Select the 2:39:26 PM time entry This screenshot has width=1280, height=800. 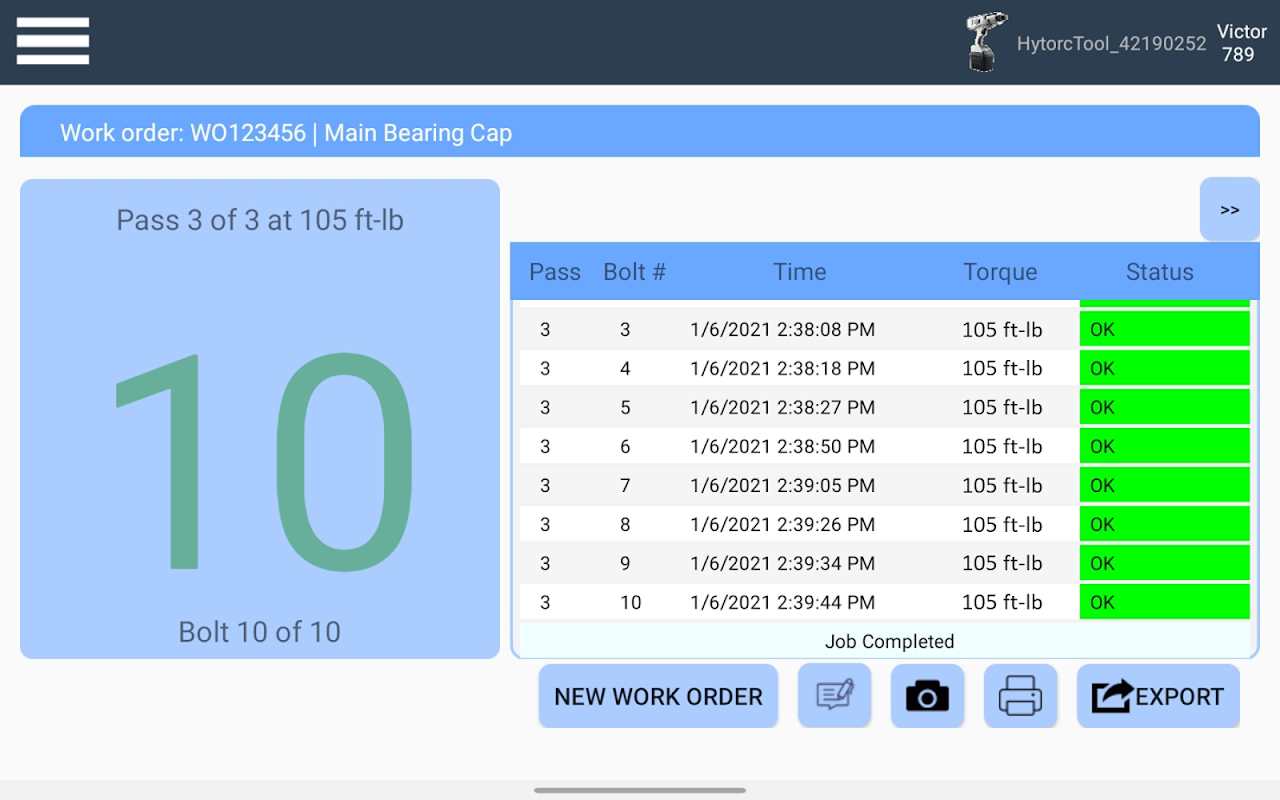click(x=782, y=524)
